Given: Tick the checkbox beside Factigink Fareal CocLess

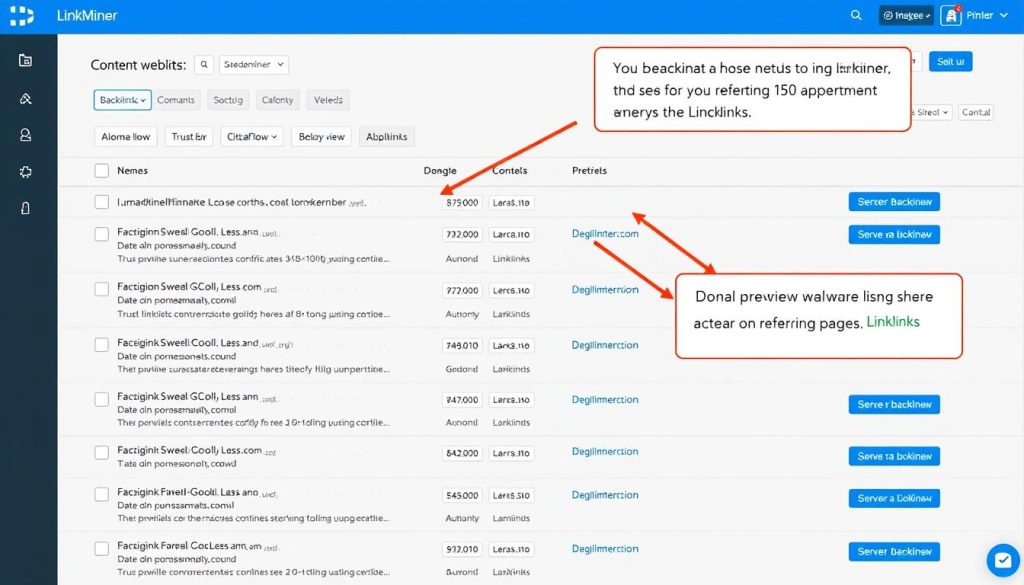Looking at the screenshot, I should pos(100,549).
